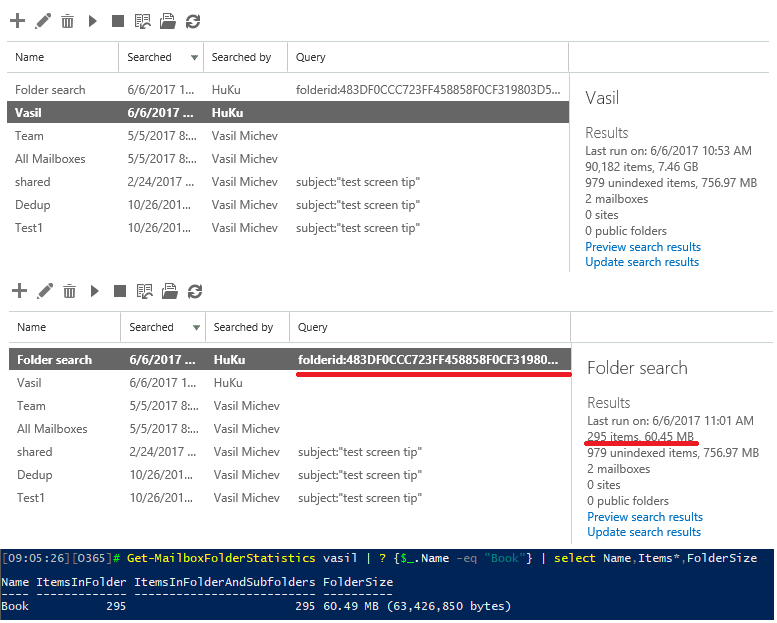The width and height of the screenshot is (777, 623).
Task: Click upper toolbar export results icon
Action: (x=168, y=21)
